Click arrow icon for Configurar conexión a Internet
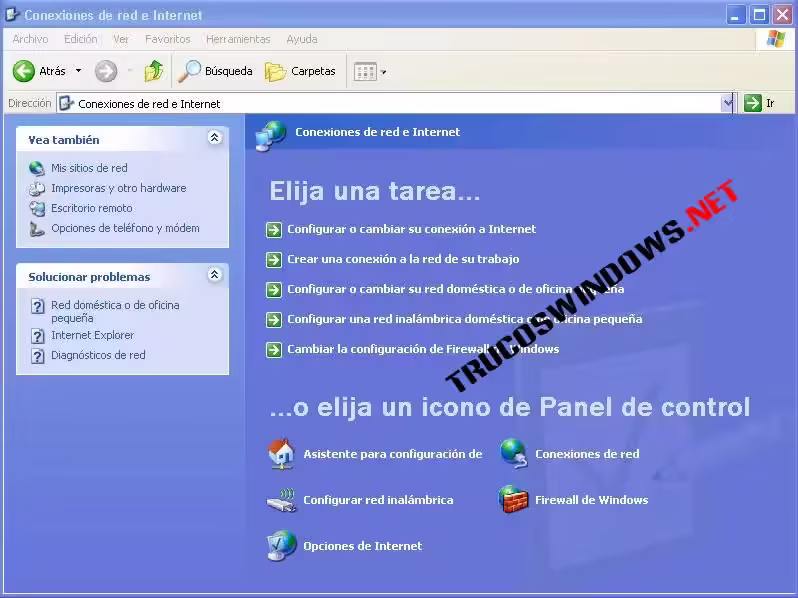 [274, 230]
